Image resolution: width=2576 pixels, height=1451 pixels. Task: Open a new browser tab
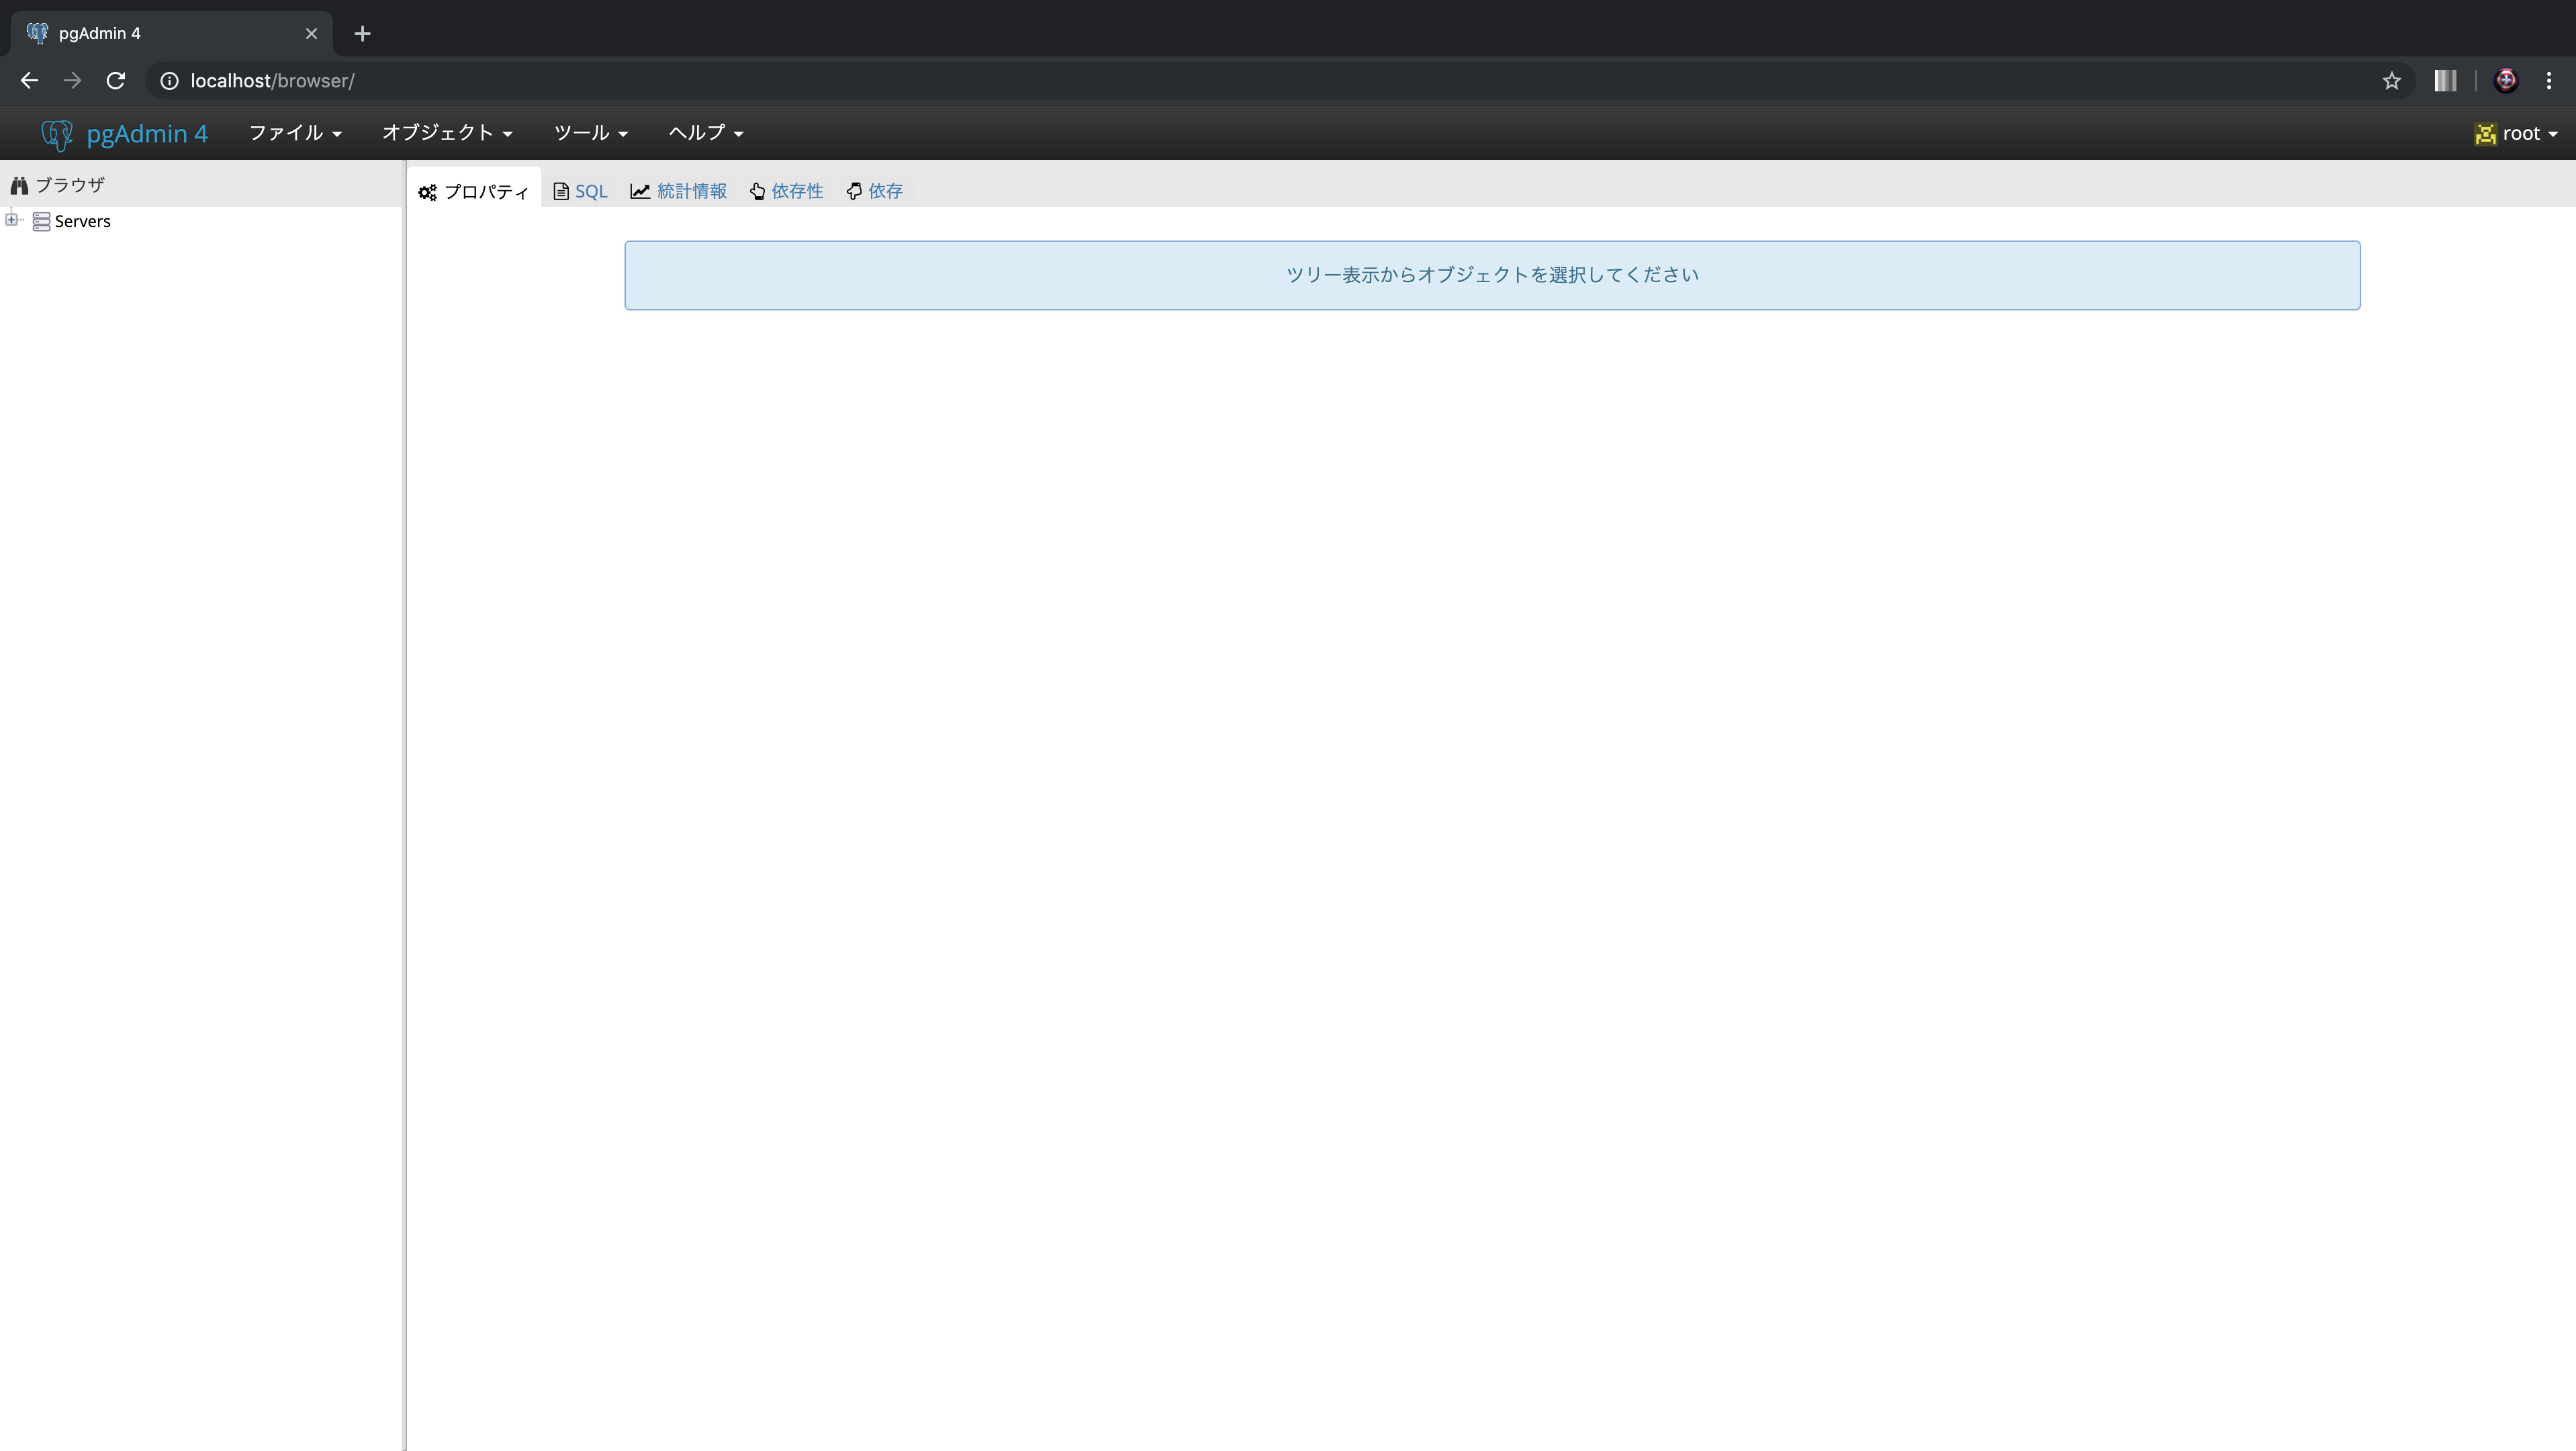(362, 34)
